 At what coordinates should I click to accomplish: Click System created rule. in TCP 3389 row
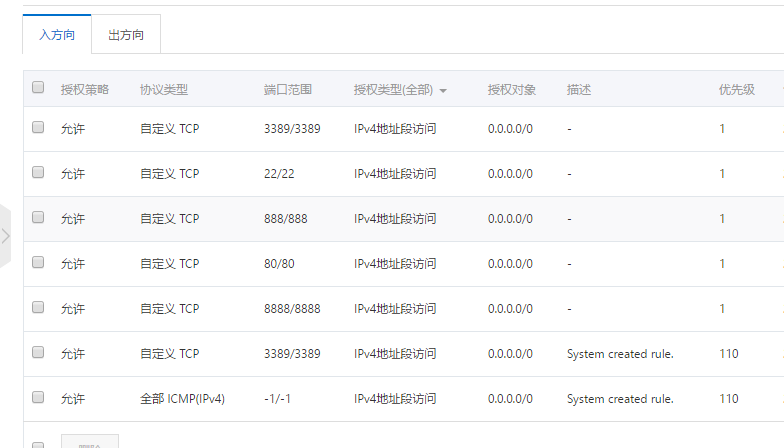(x=620, y=354)
